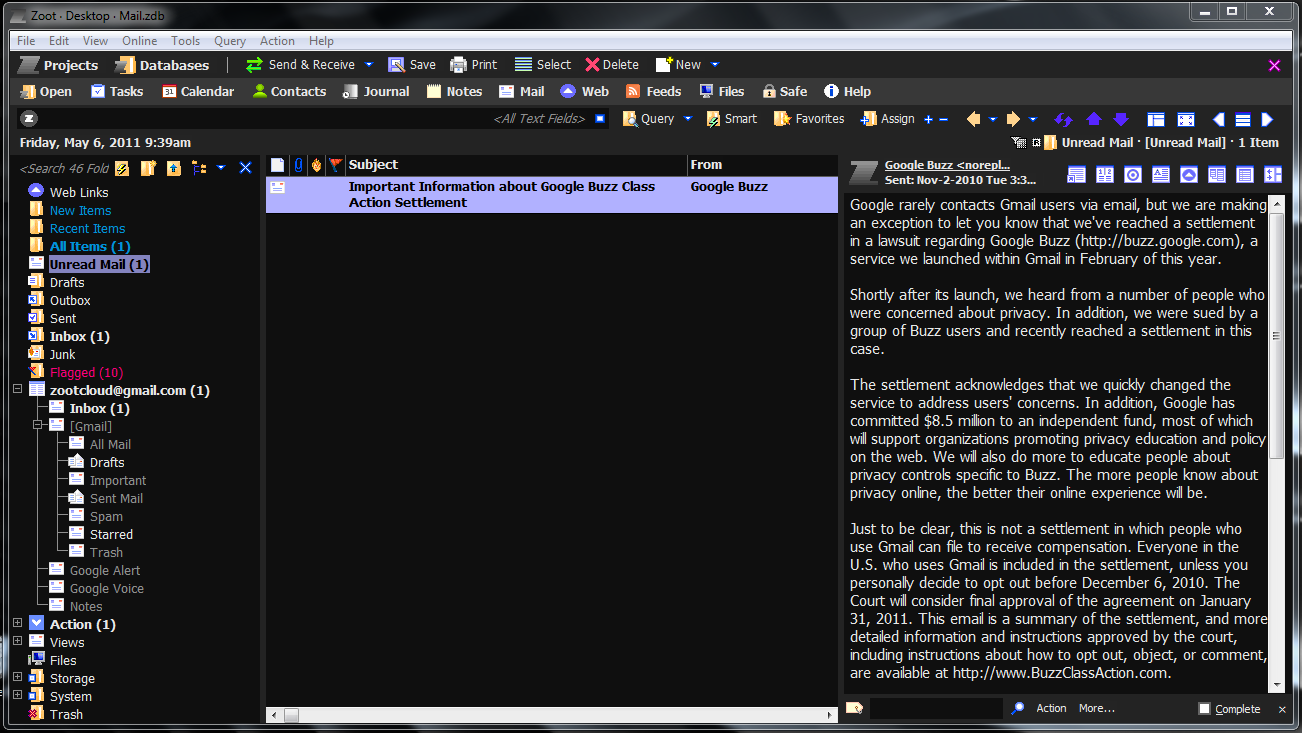Open the forward history dropdown arrow
This screenshot has width=1302, height=733.
1033,119
